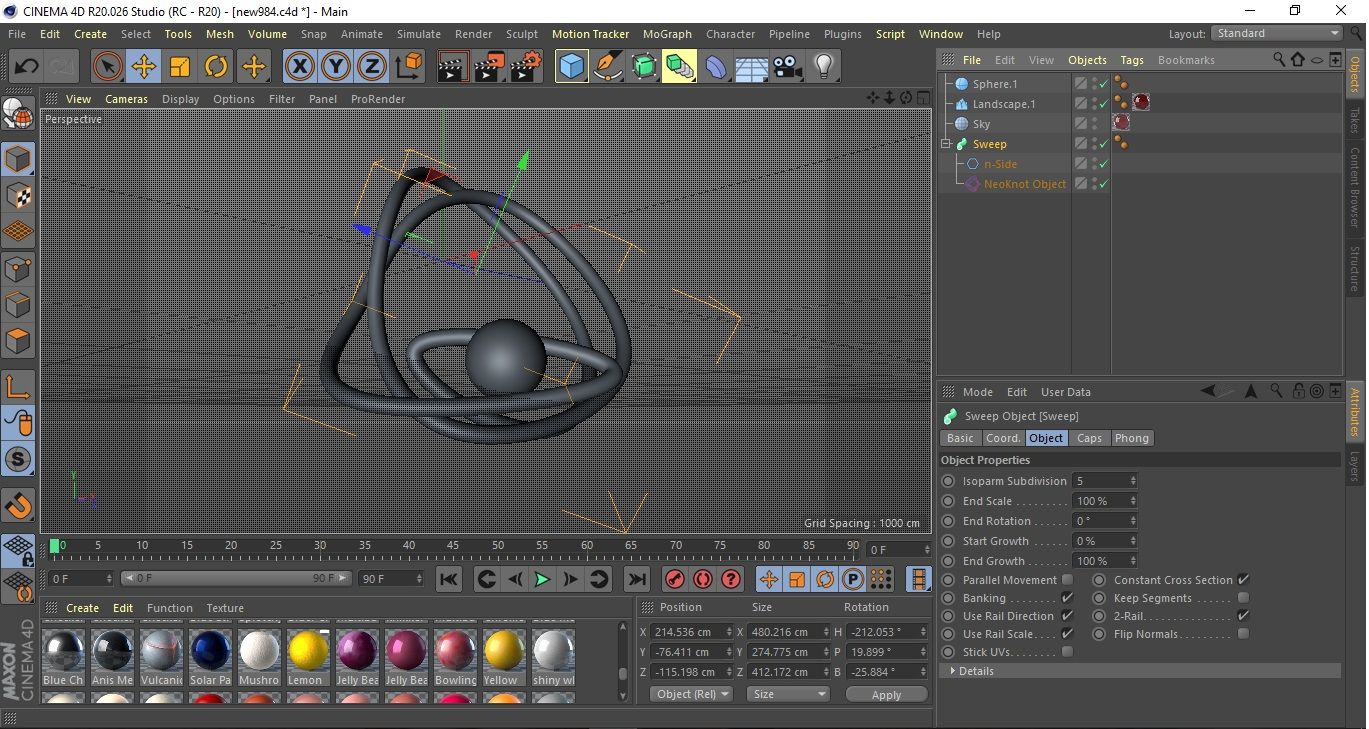Switch to Polygons mode
This screenshot has height=729, width=1369.
pyautogui.click(x=18, y=341)
